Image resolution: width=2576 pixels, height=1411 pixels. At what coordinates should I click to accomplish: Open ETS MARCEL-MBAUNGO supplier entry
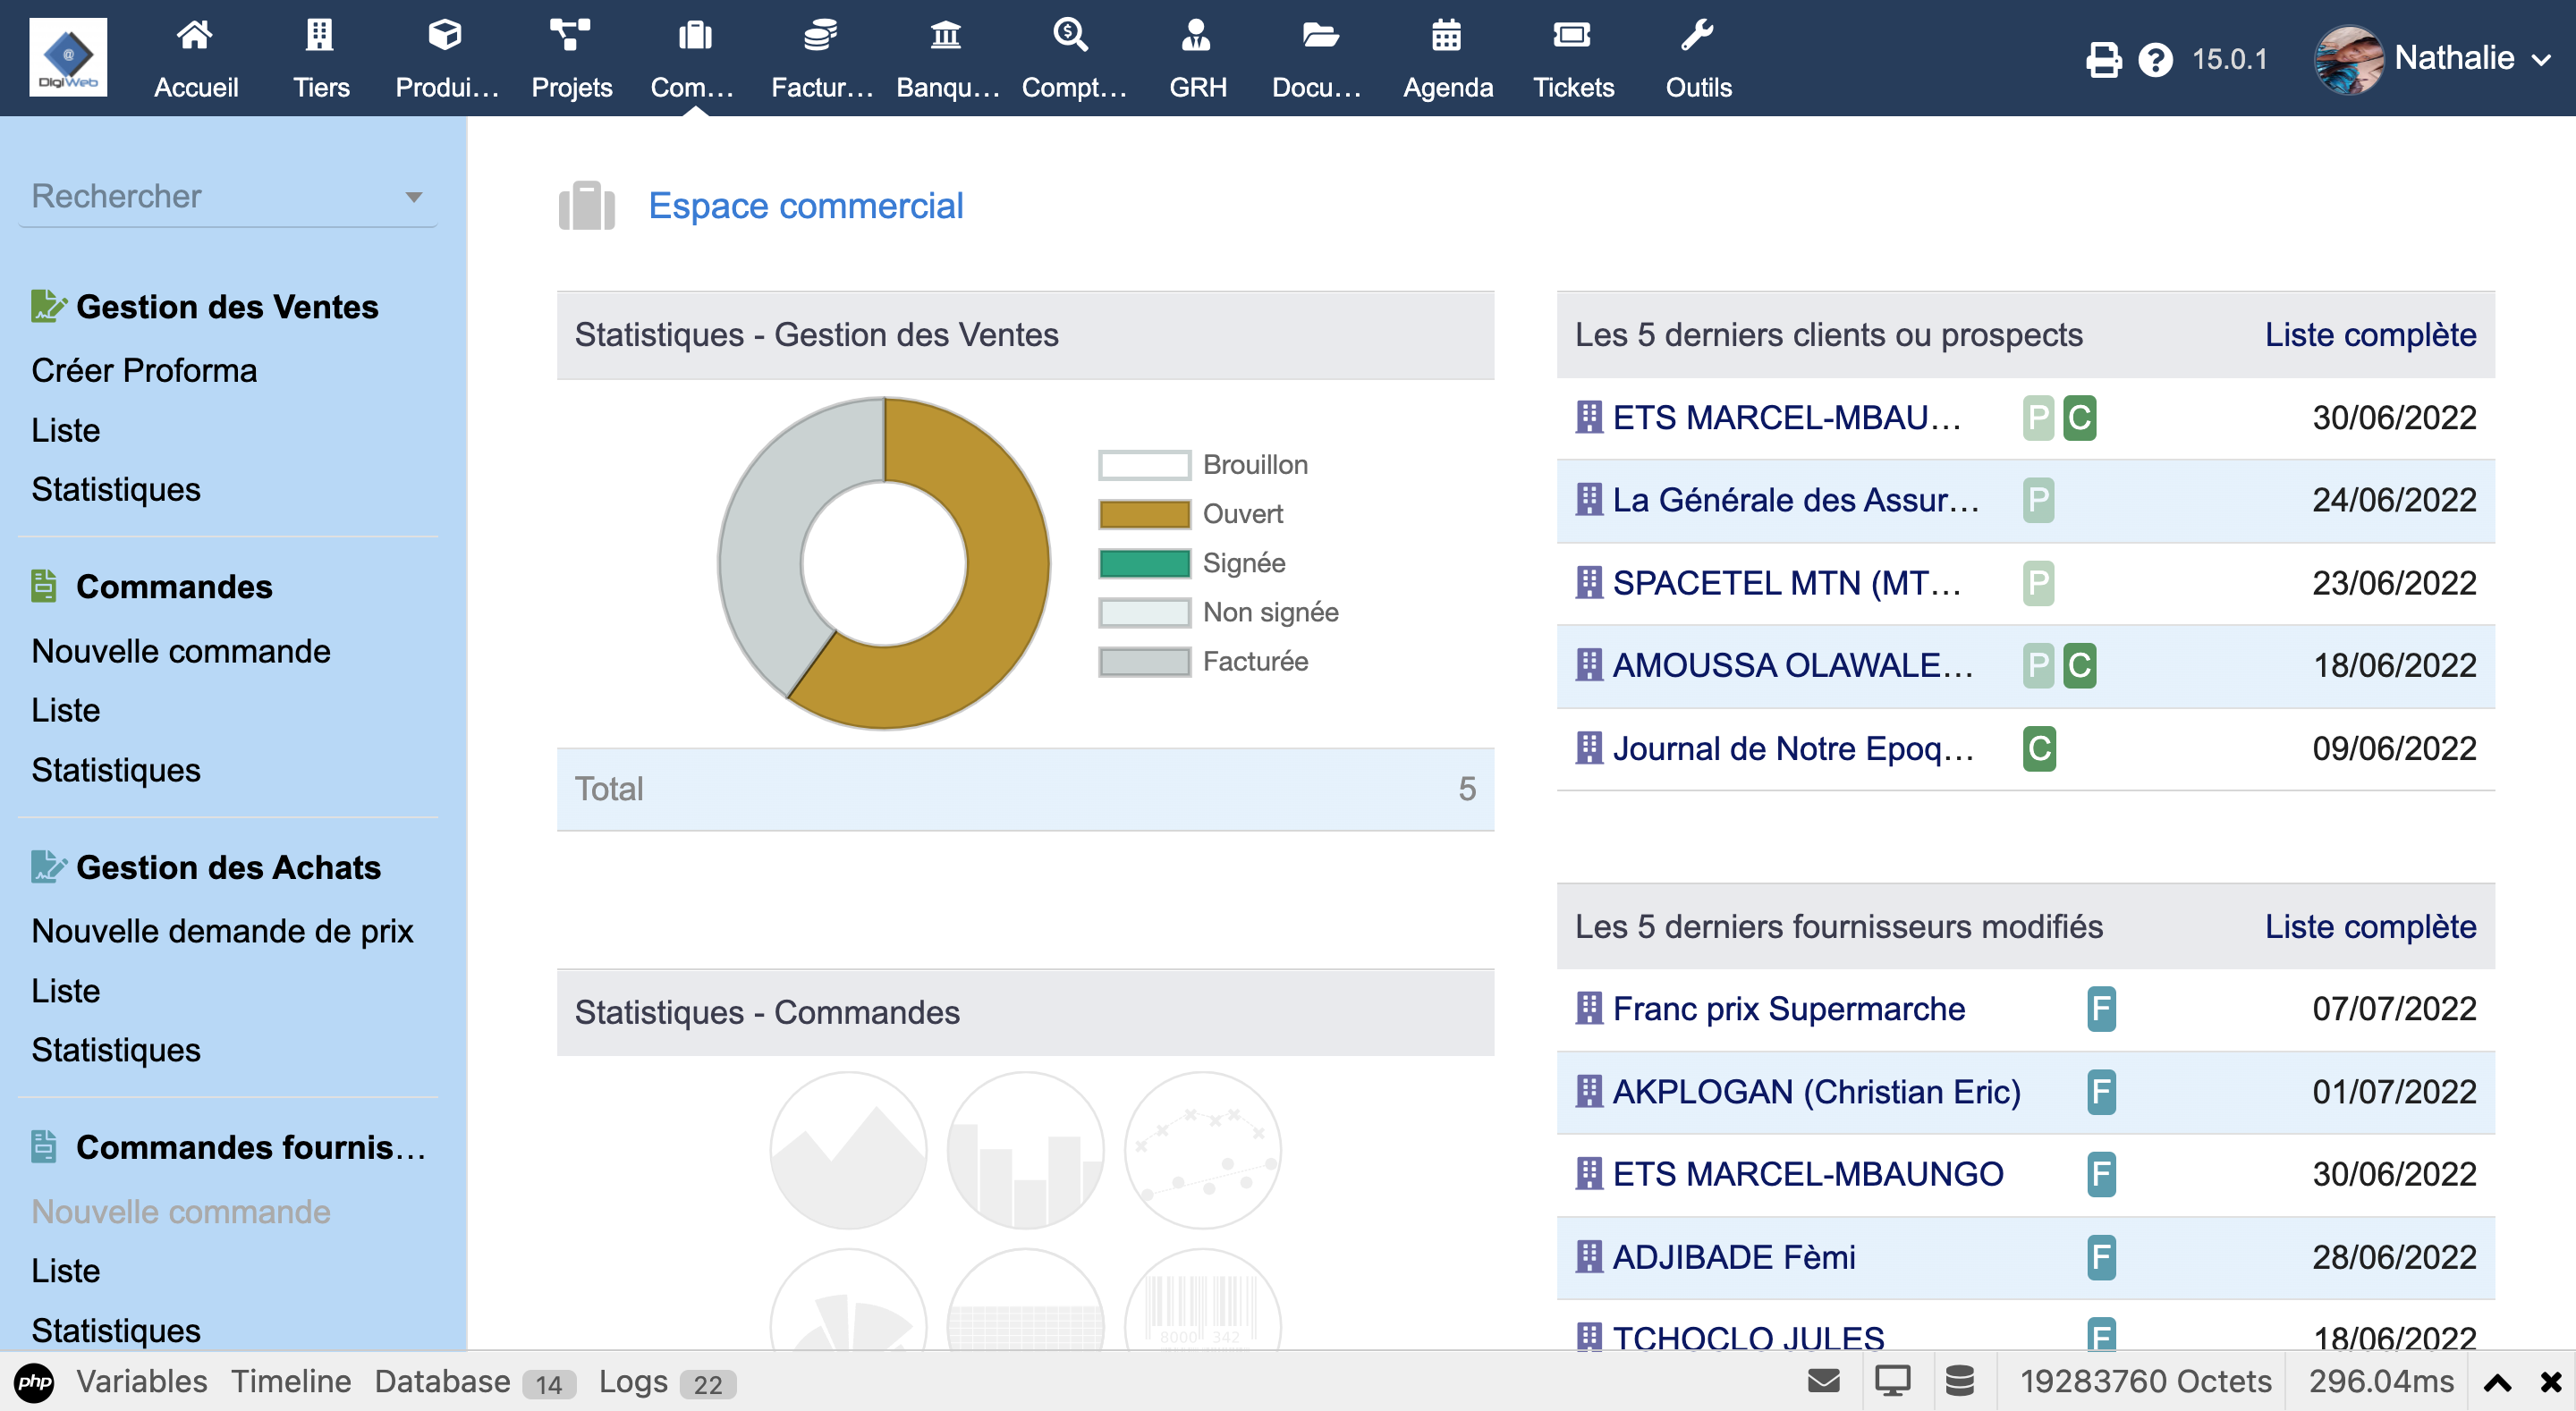pos(1807,1173)
